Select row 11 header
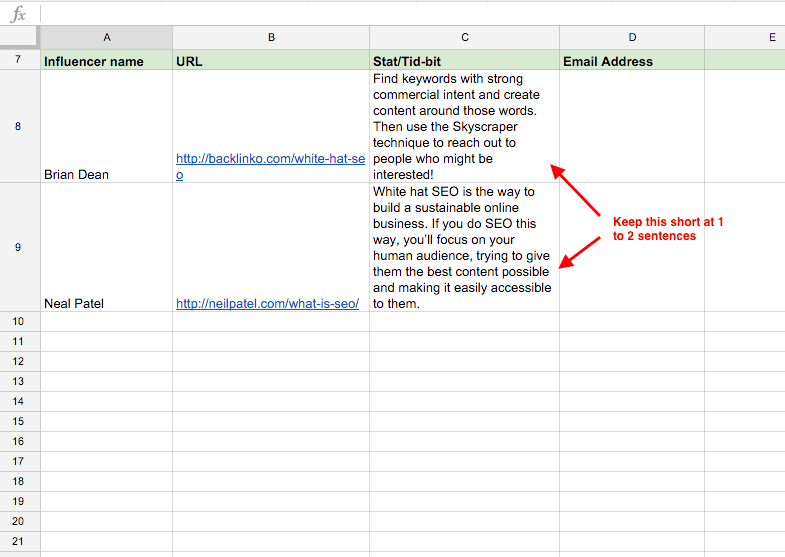785x557 pixels. tap(19, 342)
